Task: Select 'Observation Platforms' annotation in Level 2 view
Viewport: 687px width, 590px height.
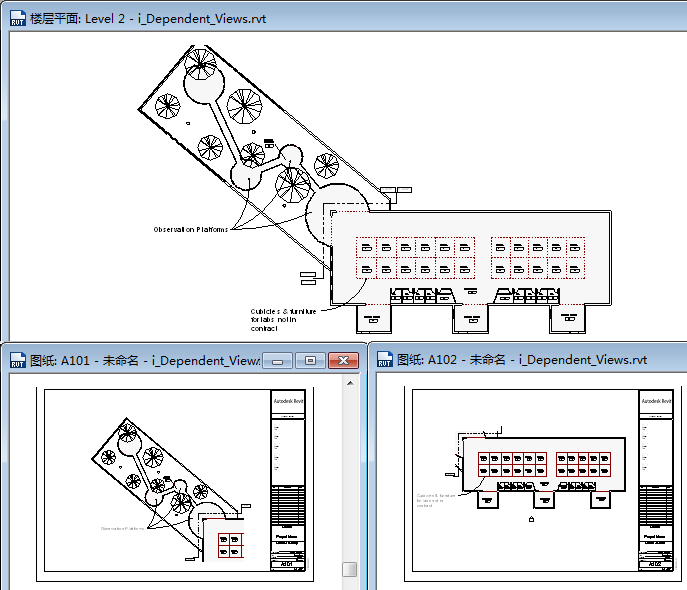Action: (191, 230)
